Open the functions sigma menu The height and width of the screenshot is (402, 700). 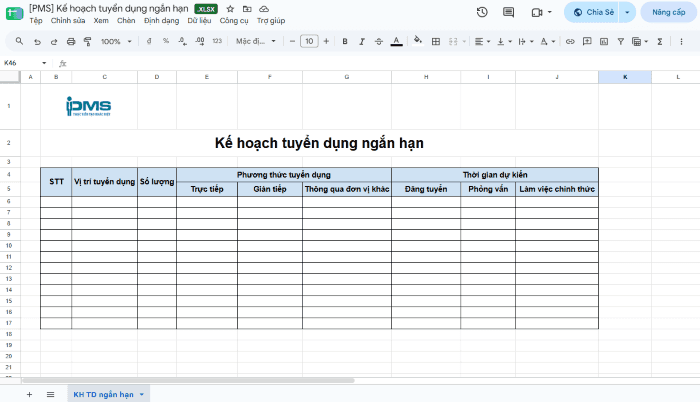[660, 42]
